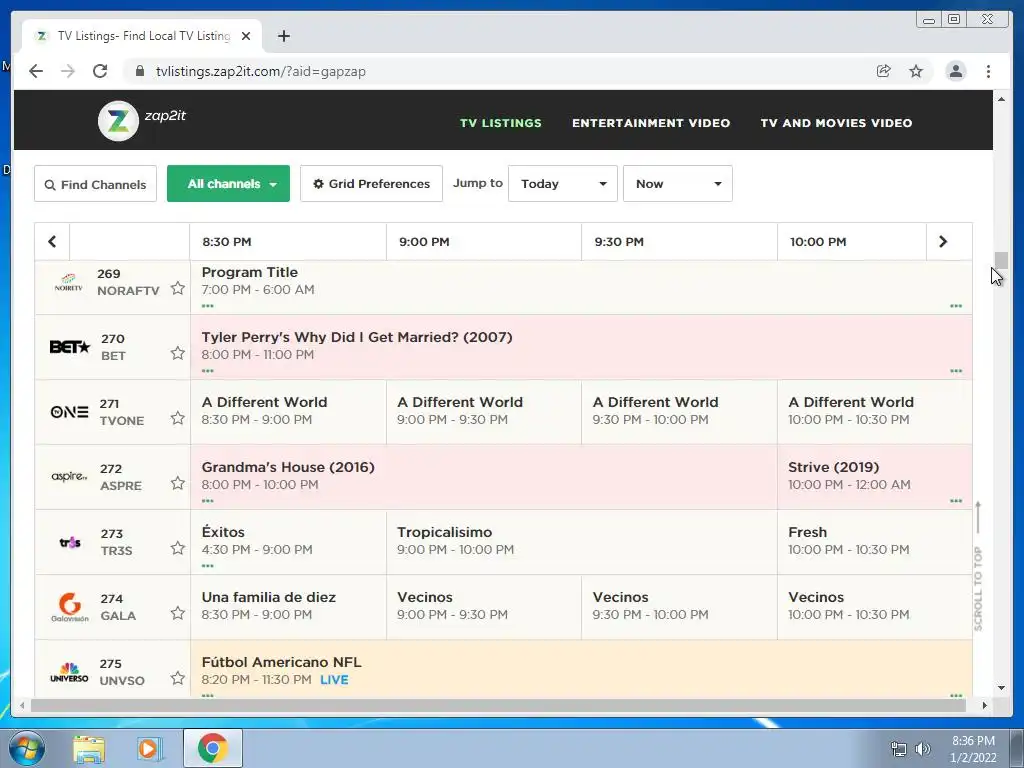This screenshot has width=1024, height=768.
Task: Click Chrome icon in taskbar
Action: [x=213, y=748]
